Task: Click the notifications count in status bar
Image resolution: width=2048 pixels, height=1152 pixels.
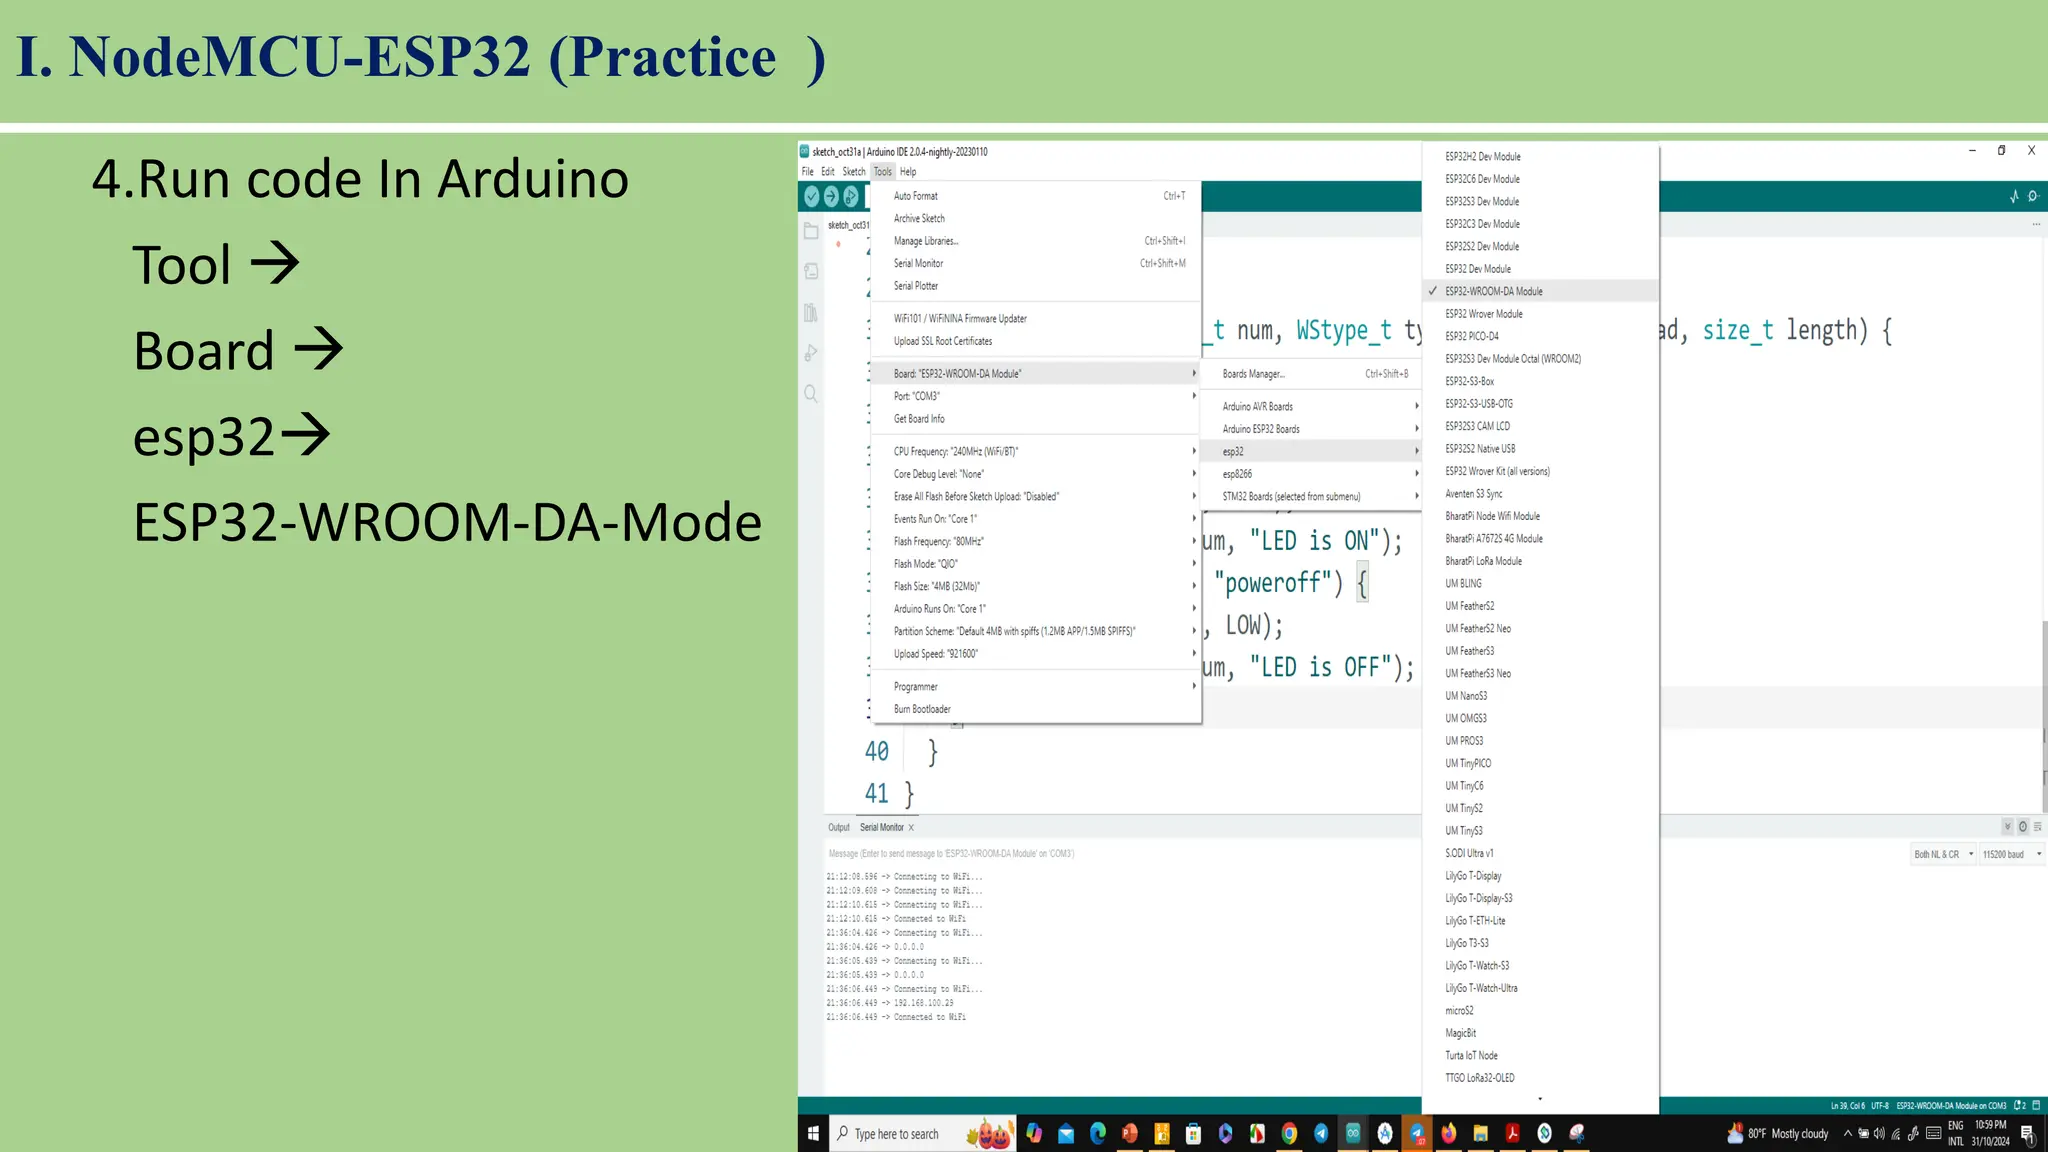Action: [2020, 1105]
